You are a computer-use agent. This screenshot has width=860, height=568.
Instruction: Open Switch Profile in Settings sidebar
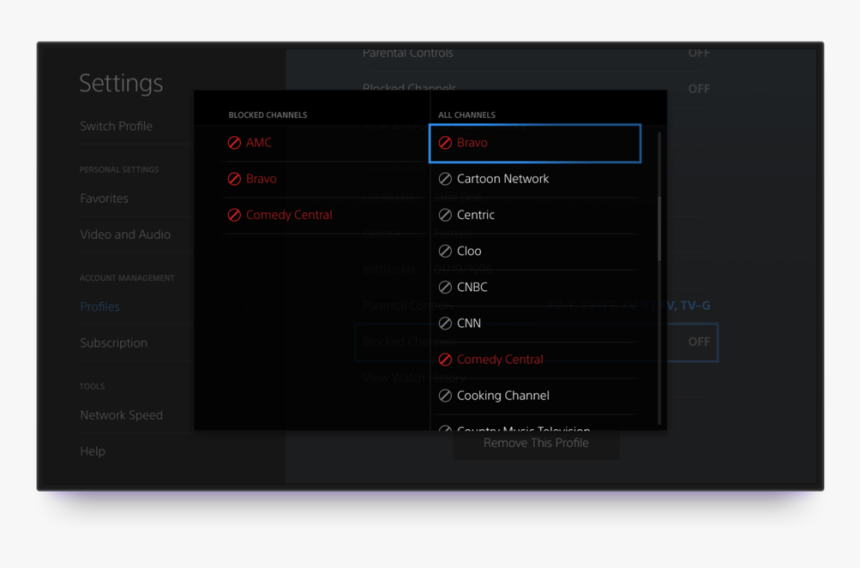[x=116, y=126]
